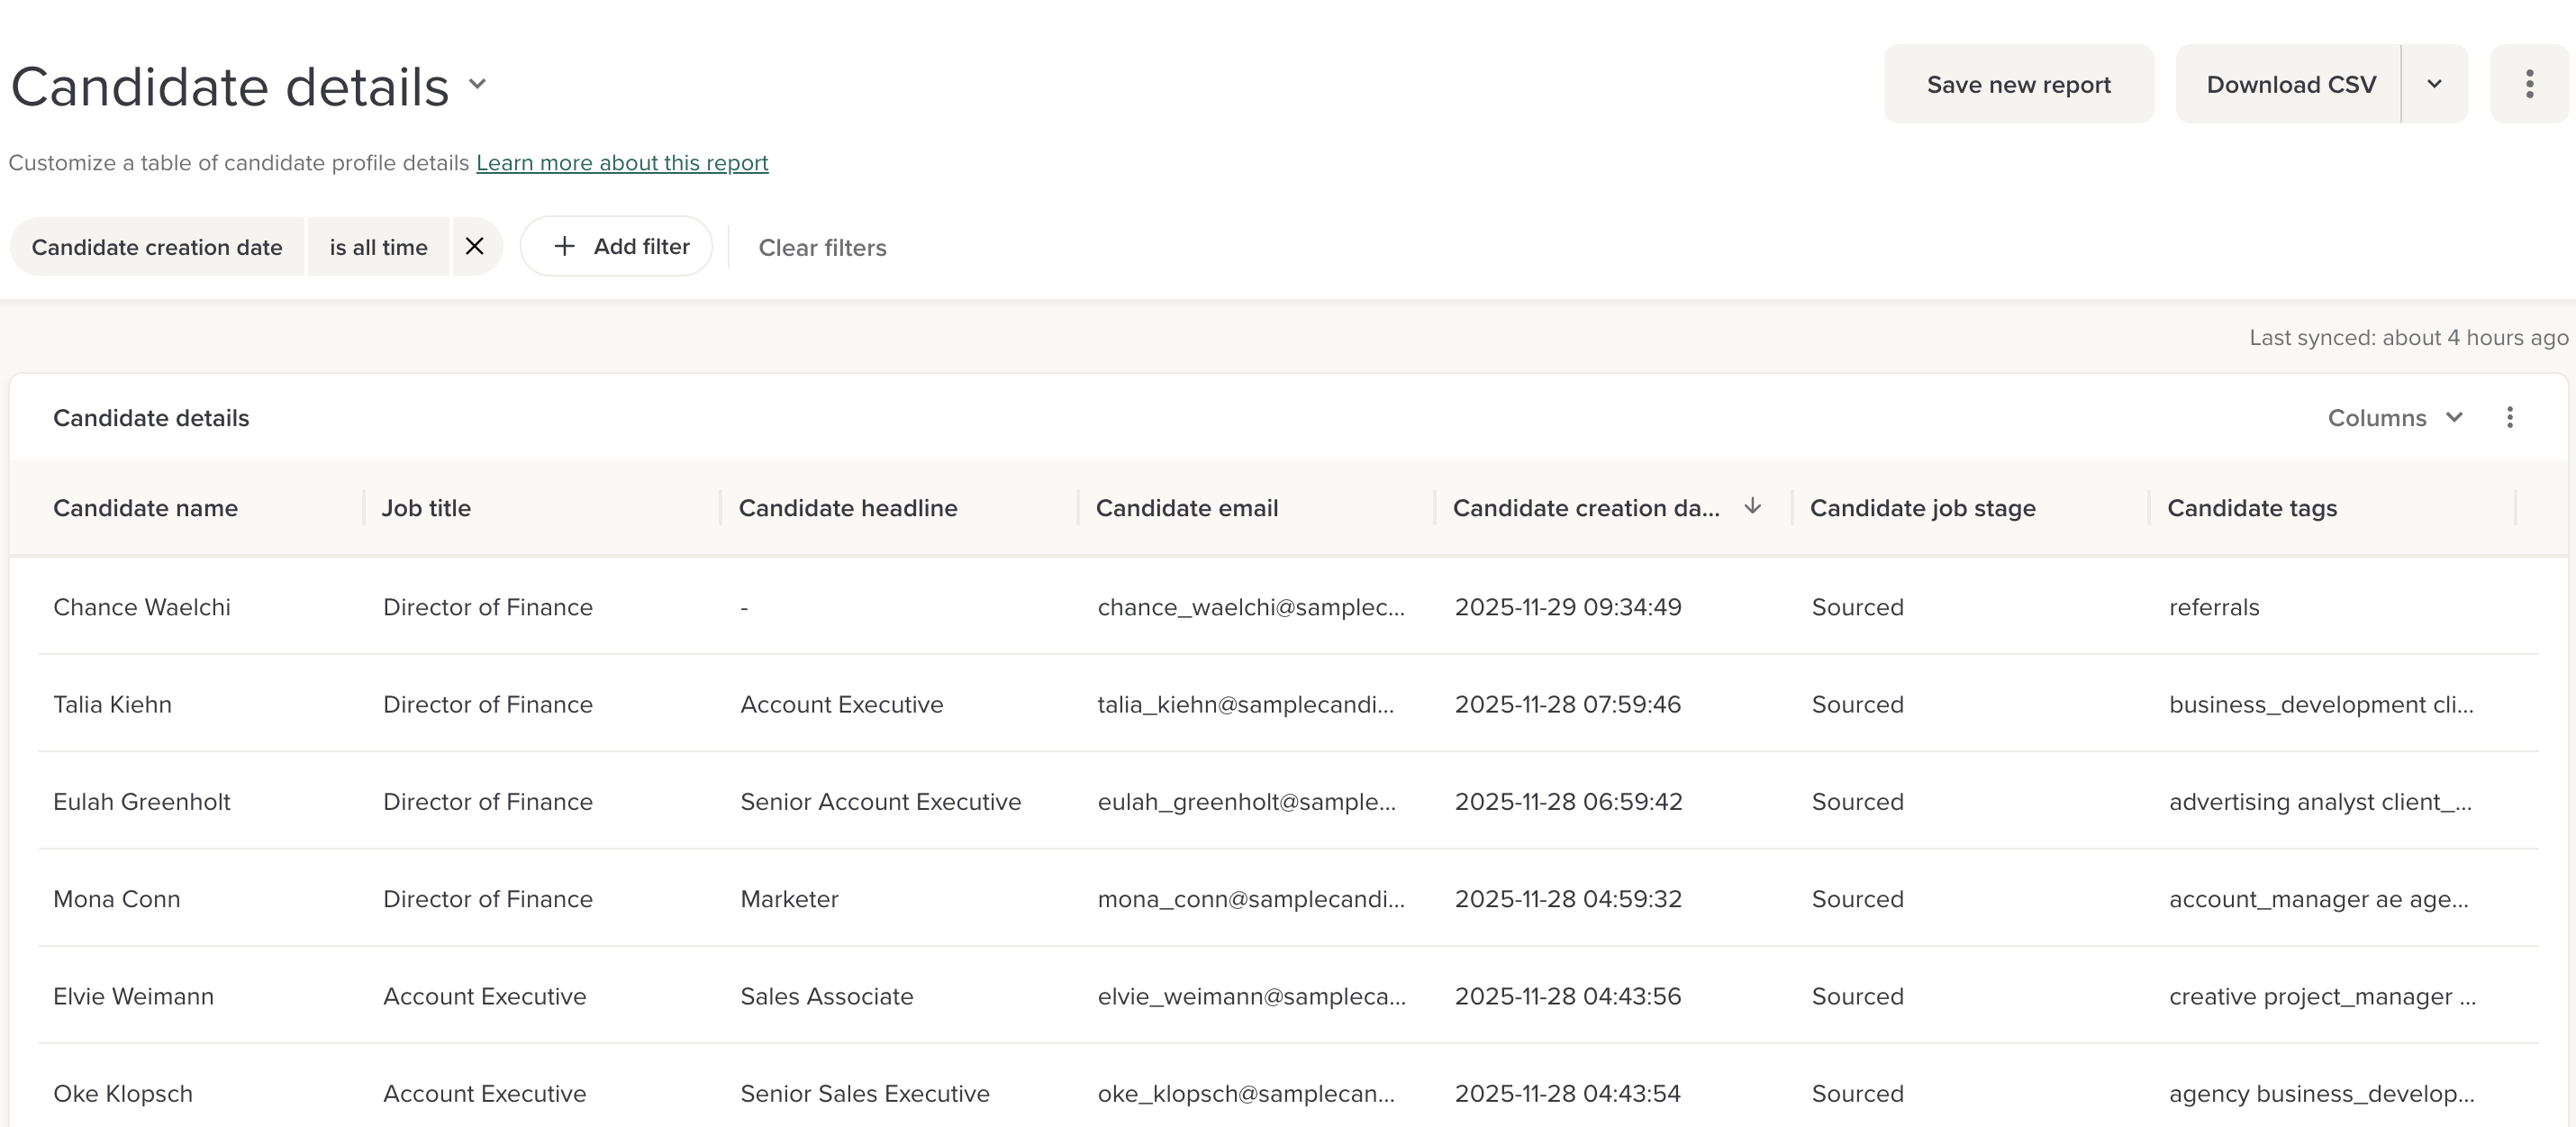Click the Save new report button
This screenshot has height=1127, width=2576.
point(2018,84)
